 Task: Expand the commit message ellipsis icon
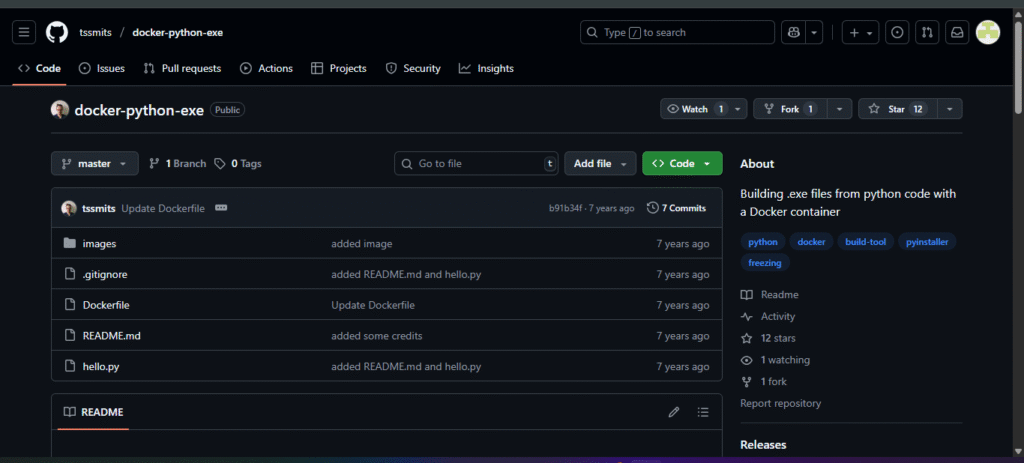221,208
